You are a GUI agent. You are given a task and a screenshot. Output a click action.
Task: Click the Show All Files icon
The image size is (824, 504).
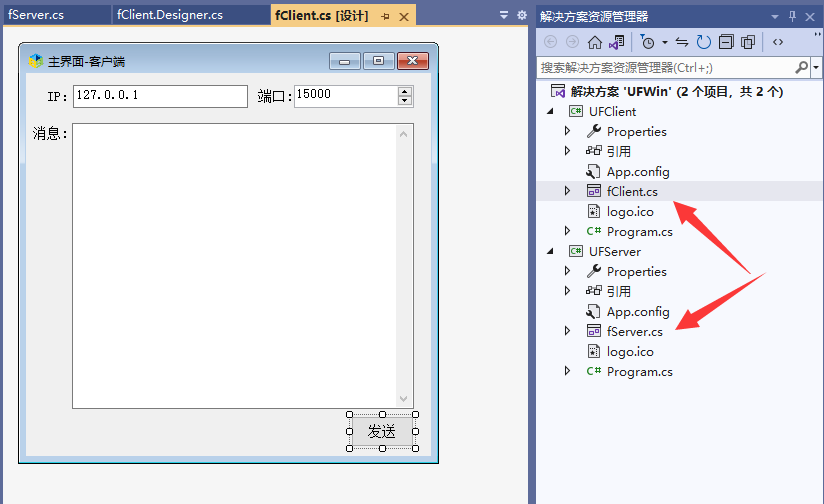click(748, 42)
